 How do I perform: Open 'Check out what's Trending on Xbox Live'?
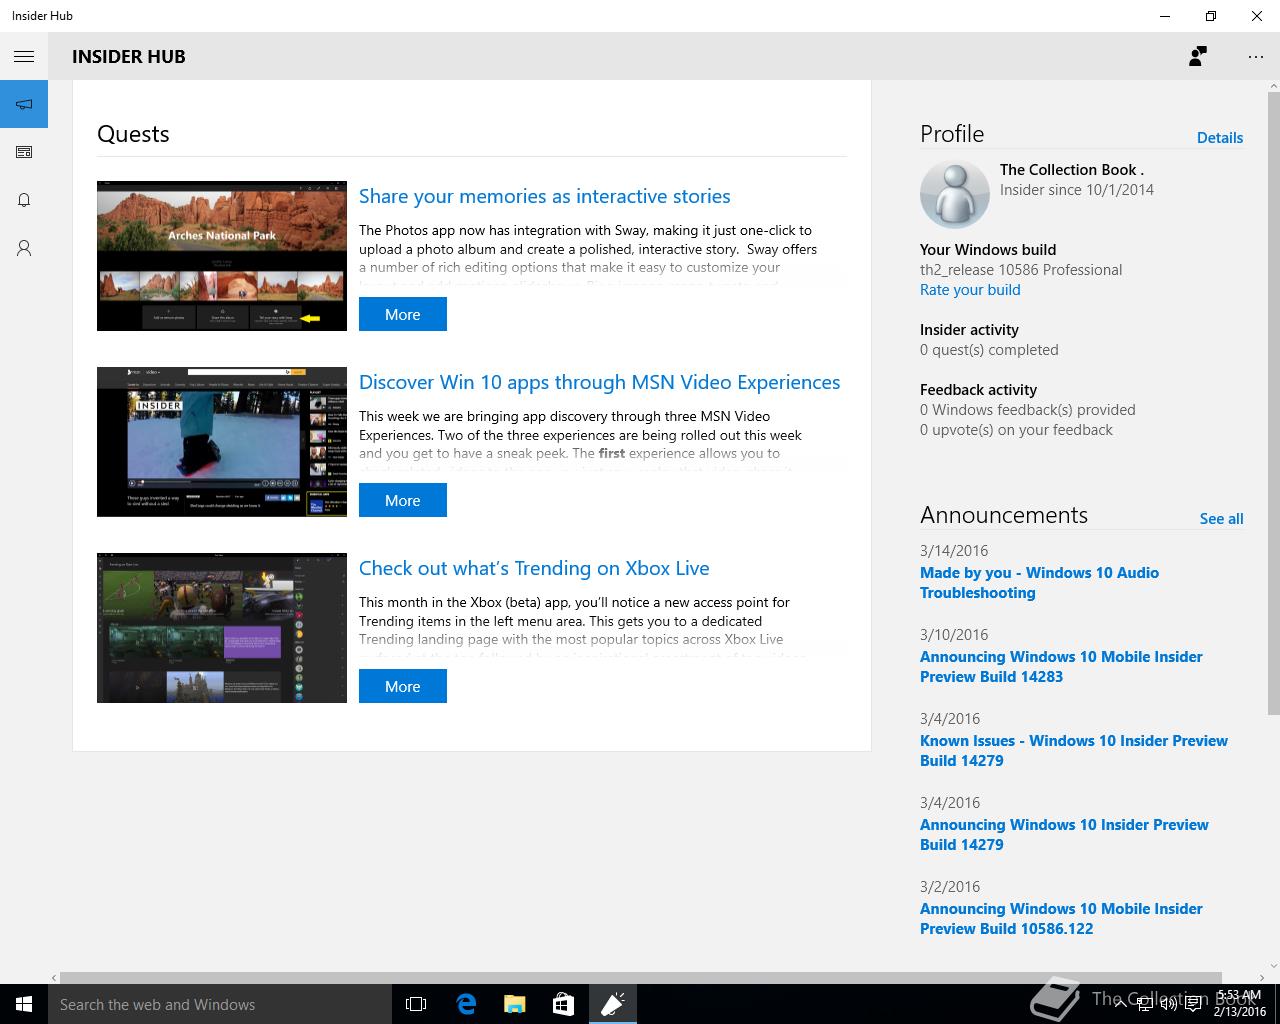tap(534, 568)
